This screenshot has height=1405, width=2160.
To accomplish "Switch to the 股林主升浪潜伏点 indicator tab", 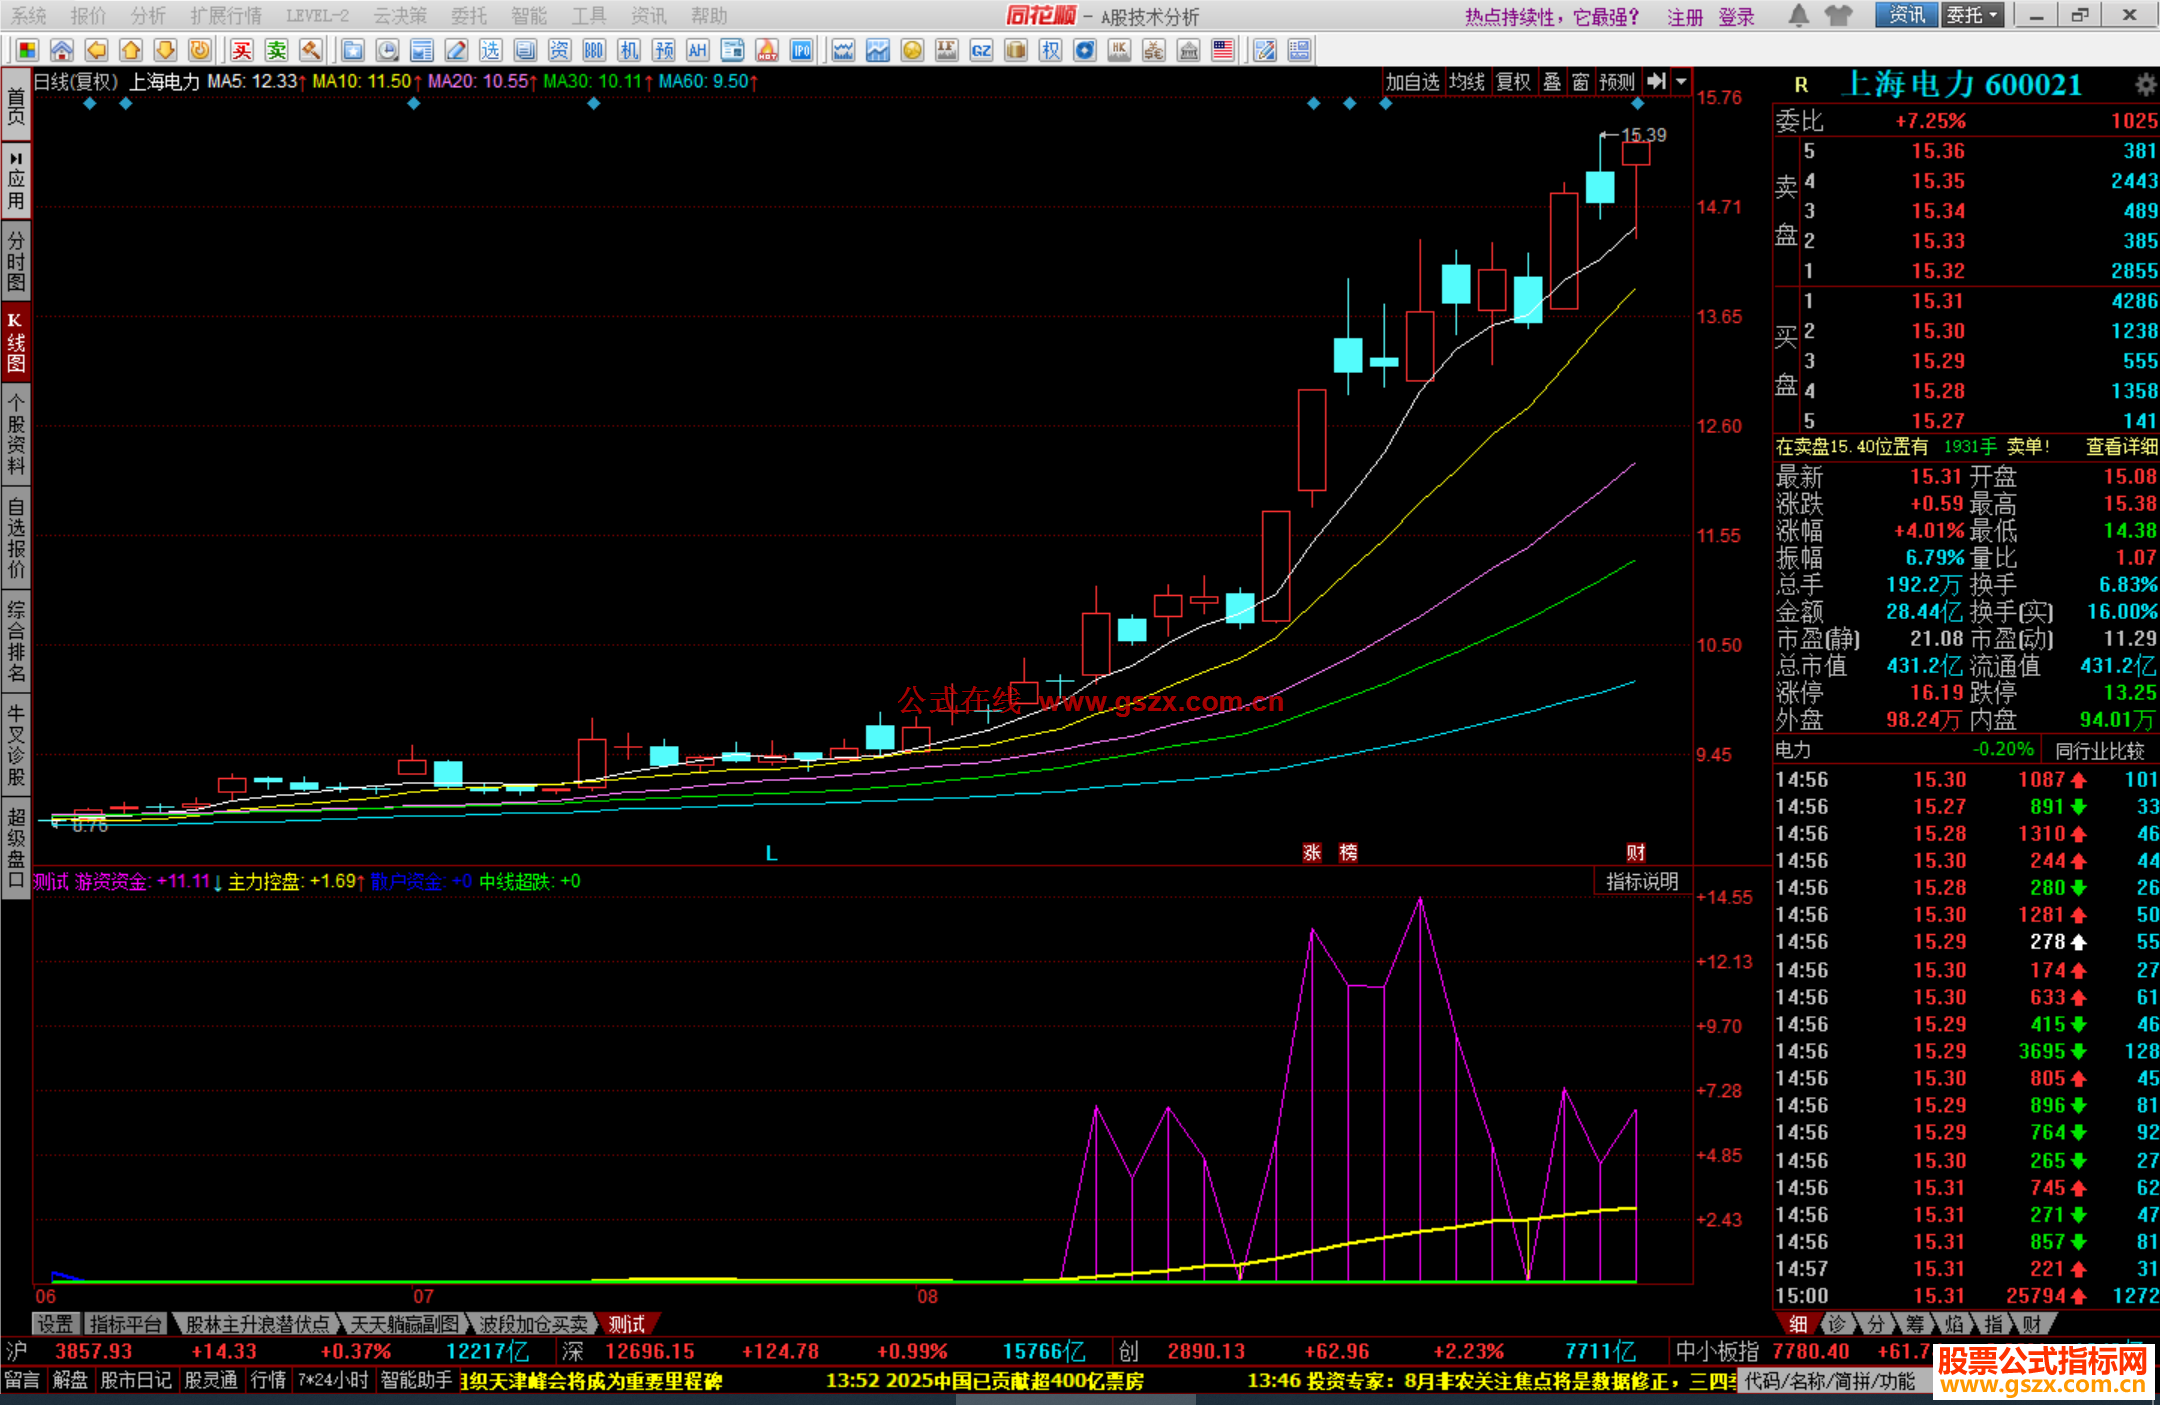I will pyautogui.click(x=257, y=1324).
